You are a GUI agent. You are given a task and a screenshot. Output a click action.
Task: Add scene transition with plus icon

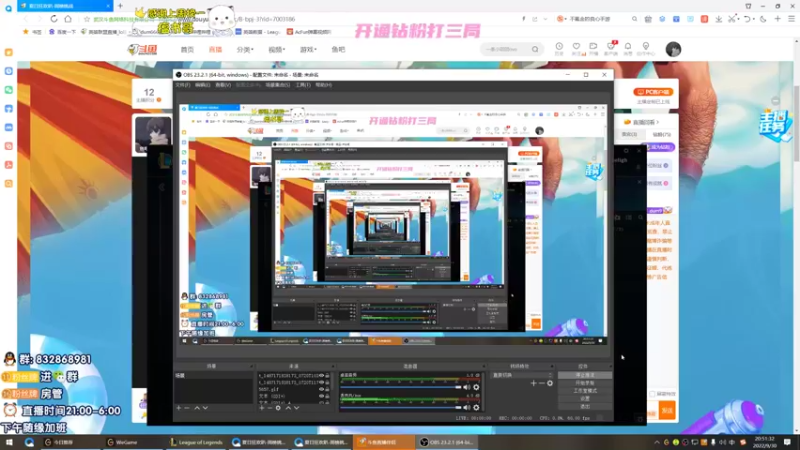point(533,383)
